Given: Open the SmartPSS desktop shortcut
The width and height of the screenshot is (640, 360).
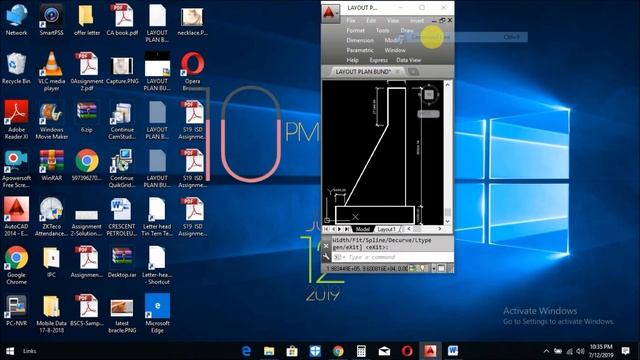Looking at the screenshot, I should (51, 20).
